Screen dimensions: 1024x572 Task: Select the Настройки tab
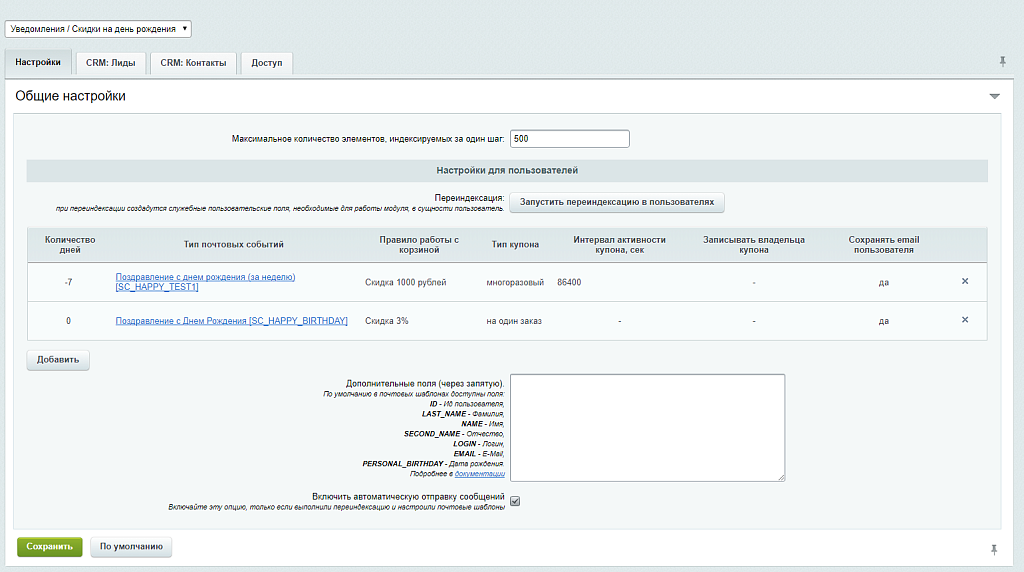click(38, 62)
